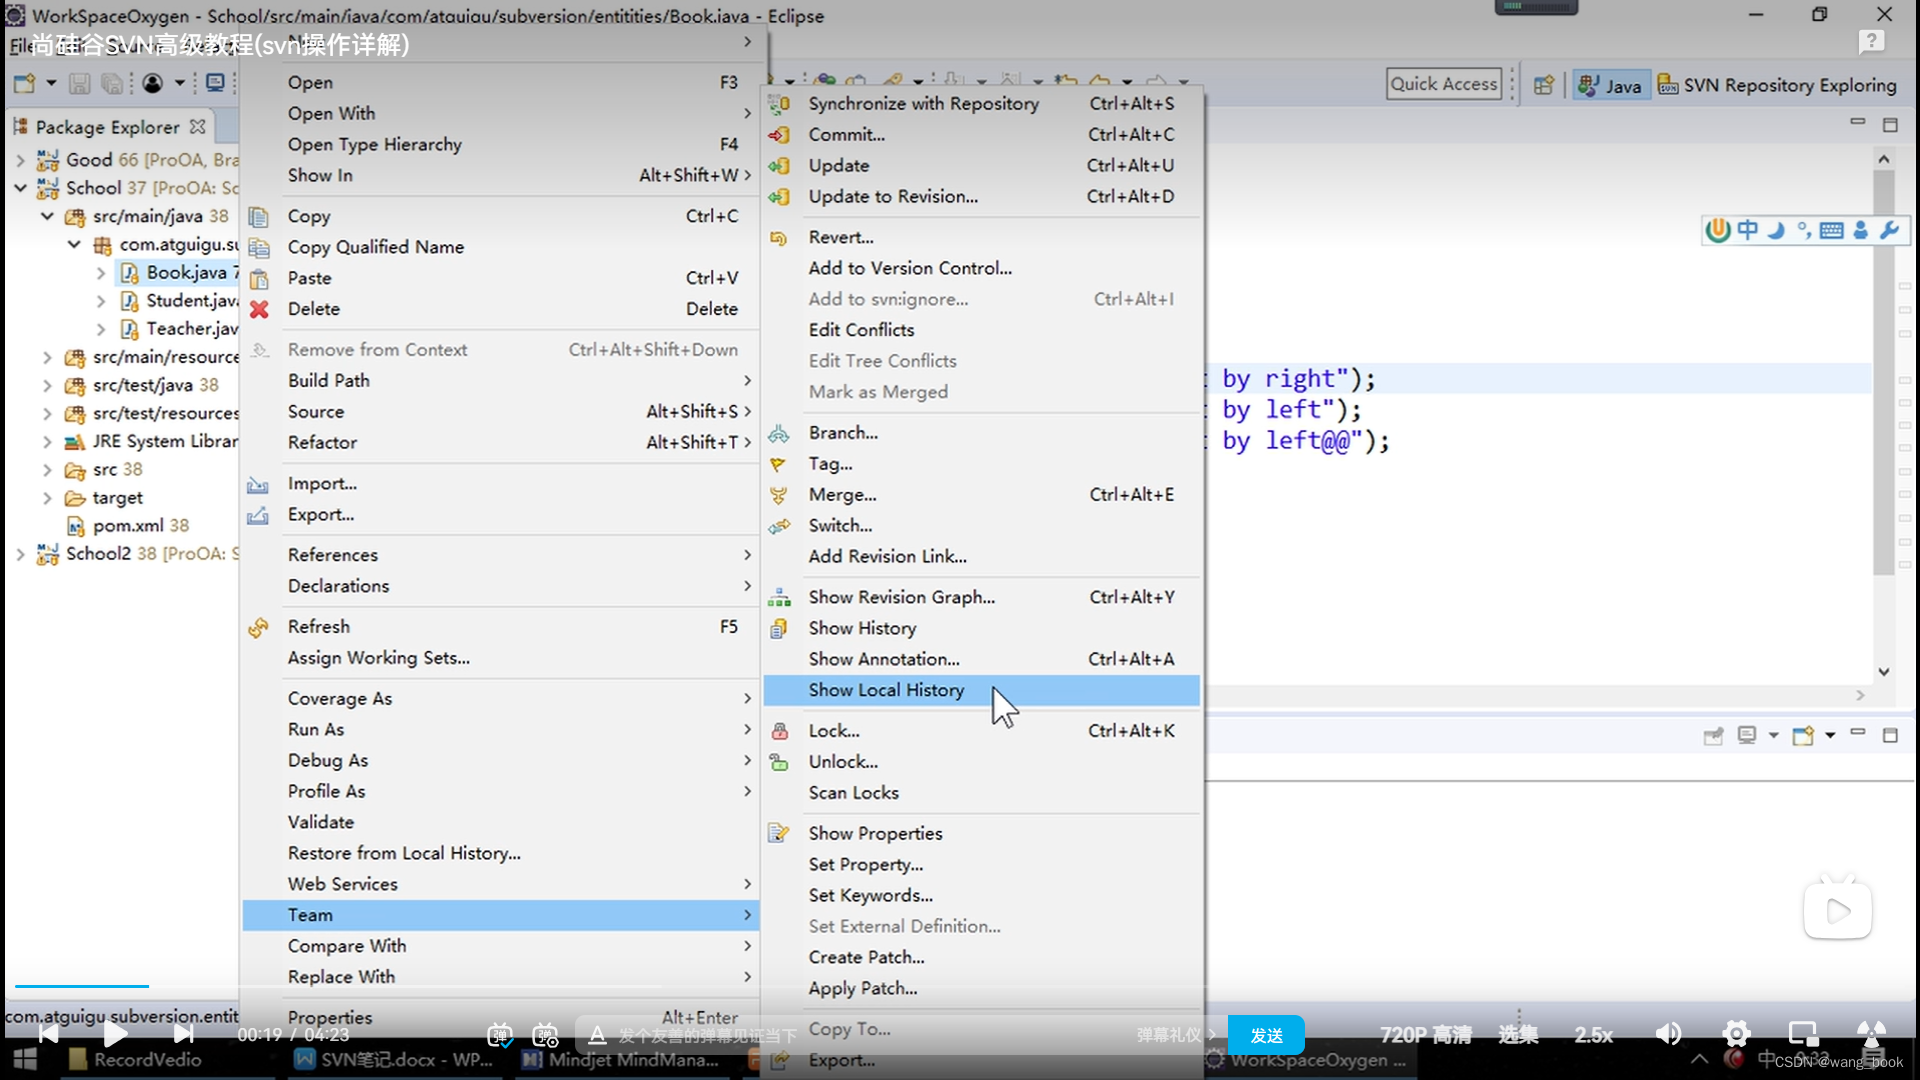
Task: Click the Branch icon
Action: pos(779,432)
